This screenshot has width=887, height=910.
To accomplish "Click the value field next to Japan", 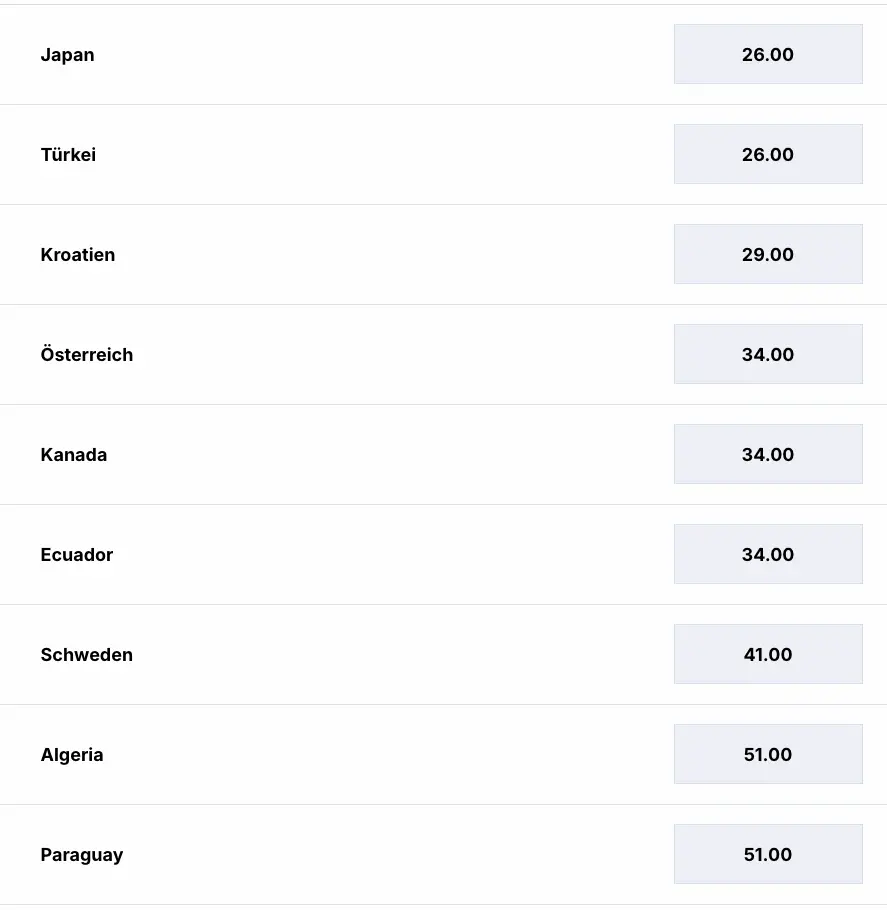I will pos(768,54).
